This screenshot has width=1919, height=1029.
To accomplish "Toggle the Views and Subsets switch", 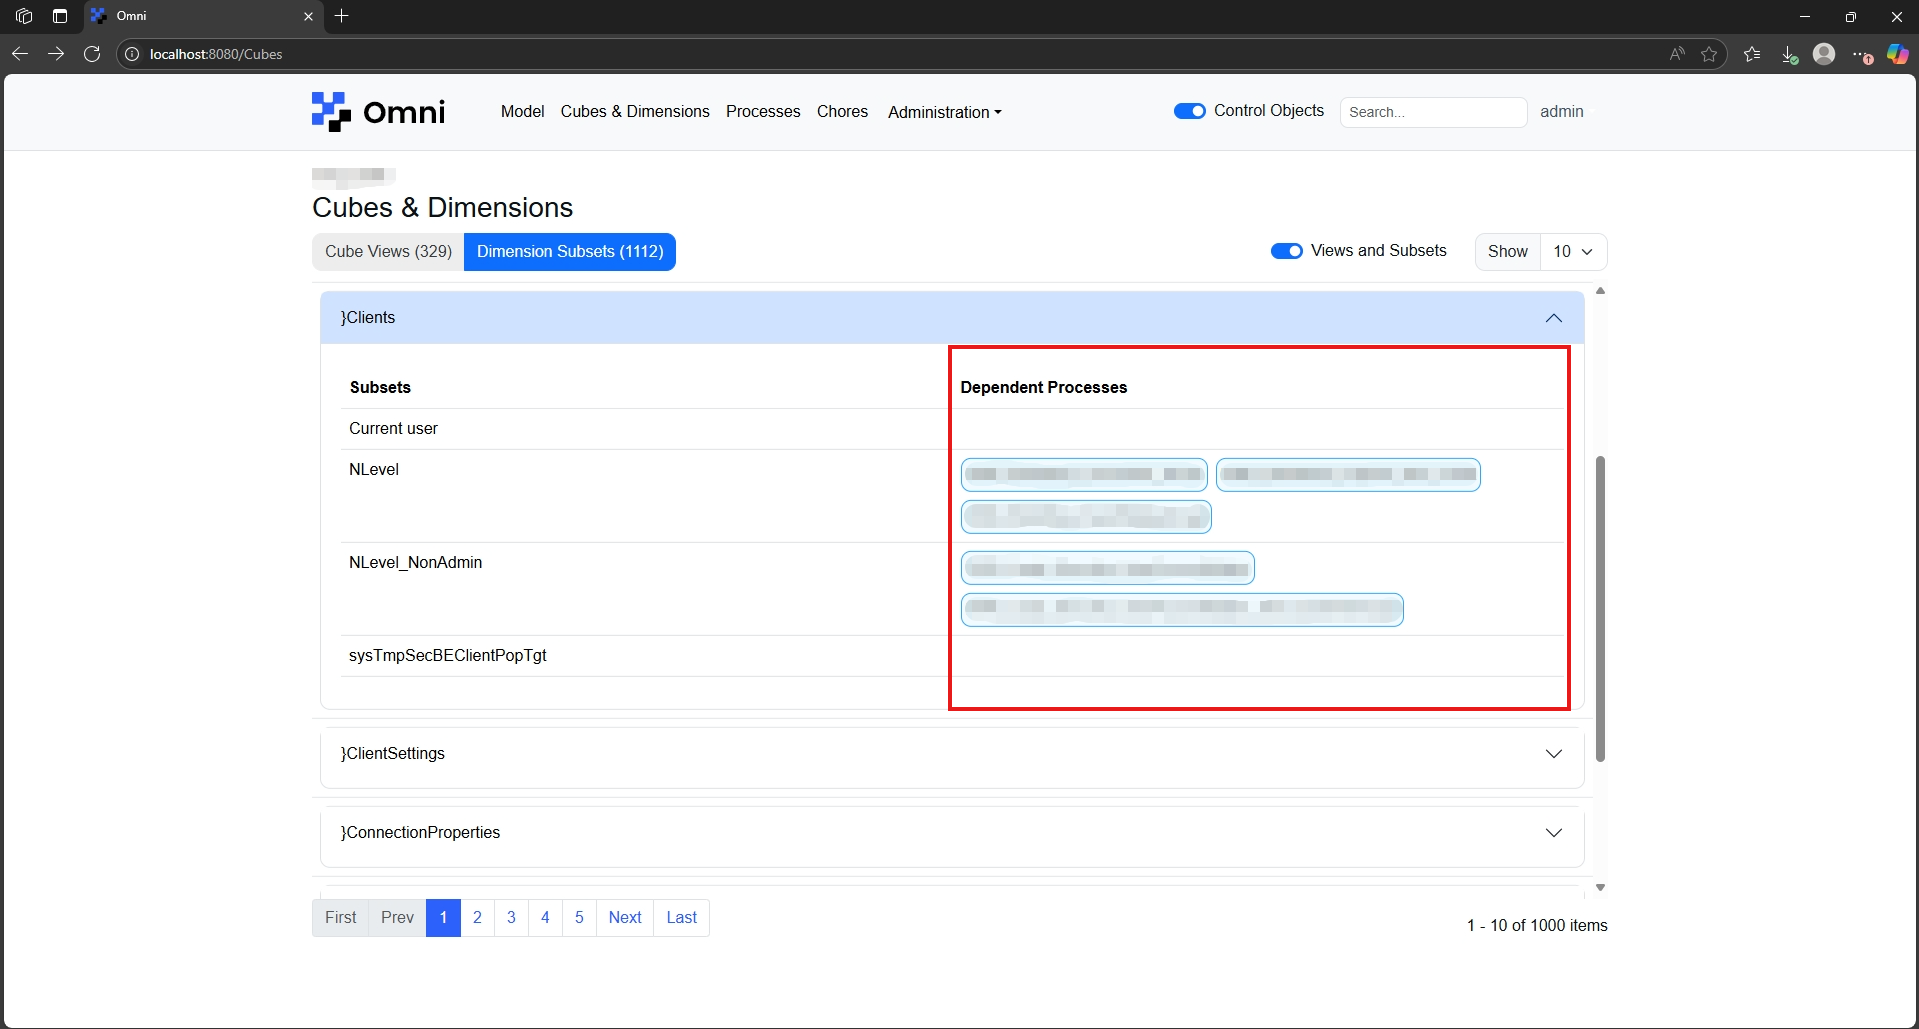I will click(x=1287, y=251).
